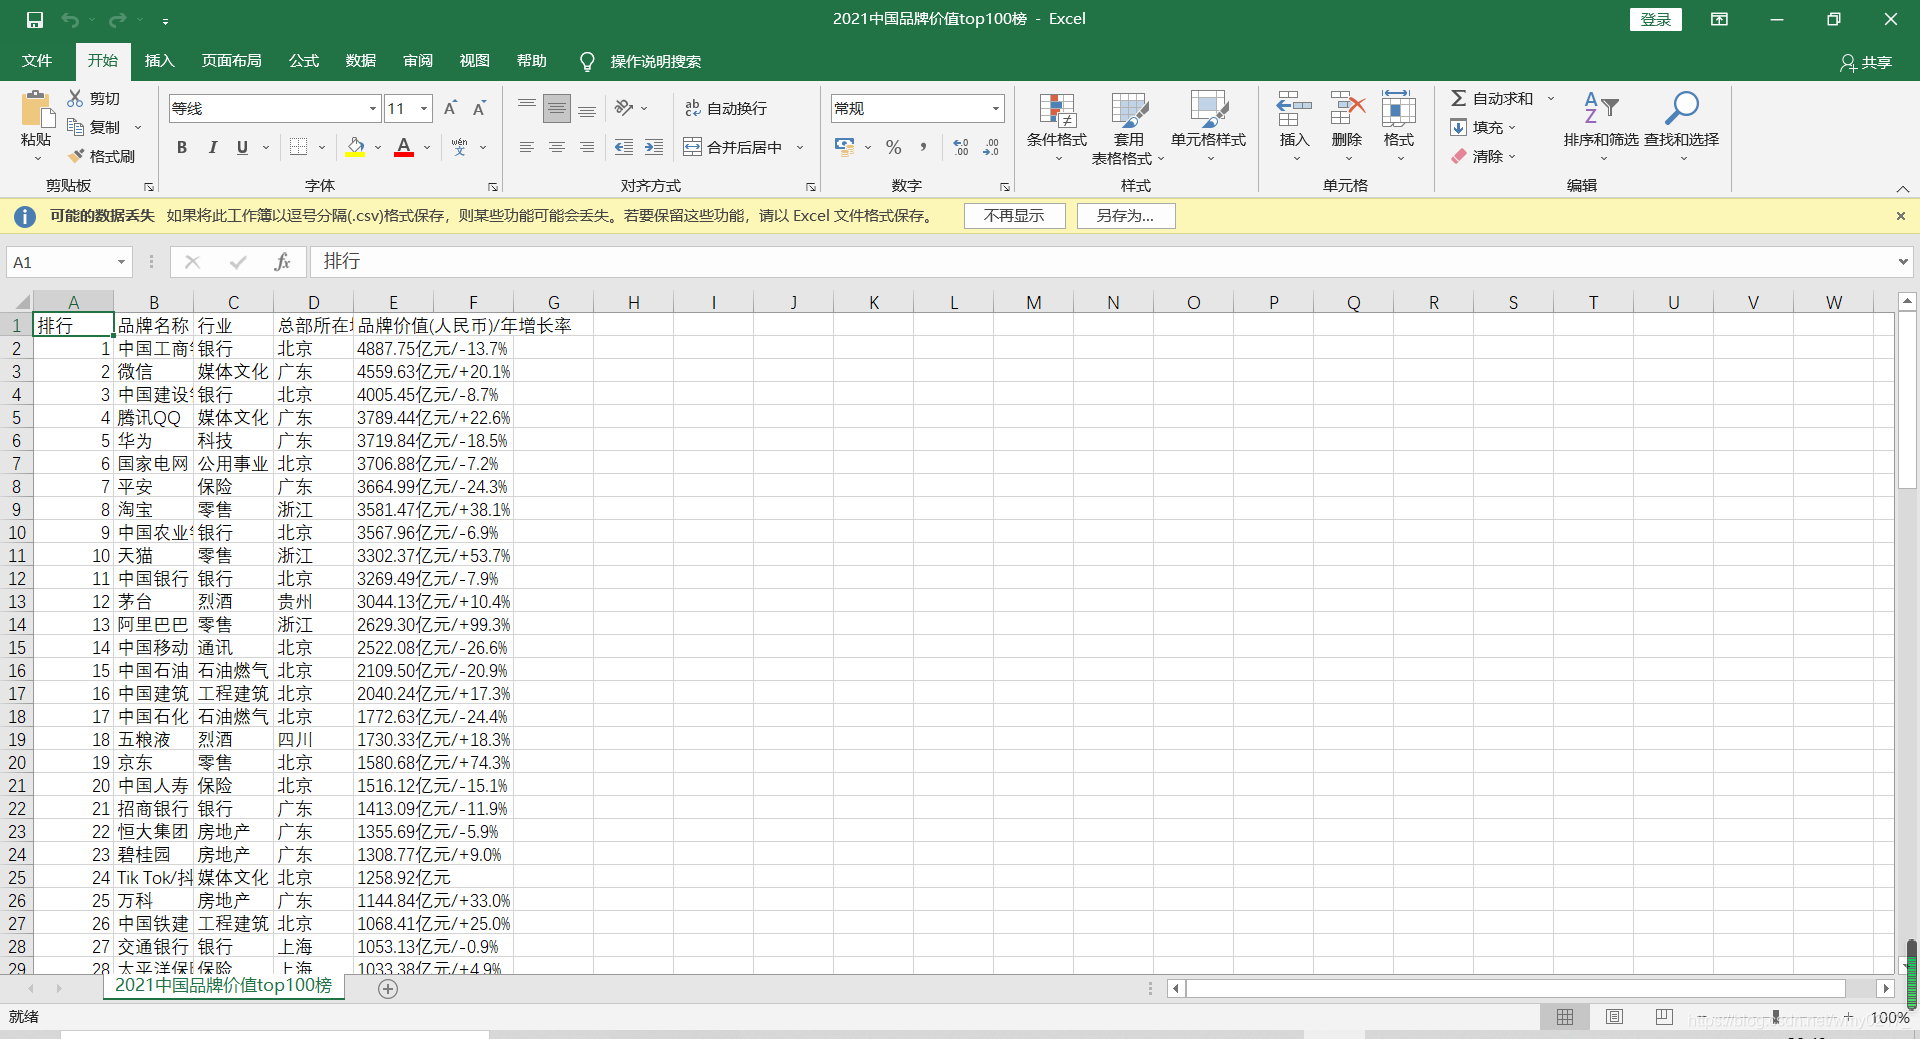Image resolution: width=1920 pixels, height=1039 pixels.
Task: Increase font size with the large A icon
Action: pos(450,108)
